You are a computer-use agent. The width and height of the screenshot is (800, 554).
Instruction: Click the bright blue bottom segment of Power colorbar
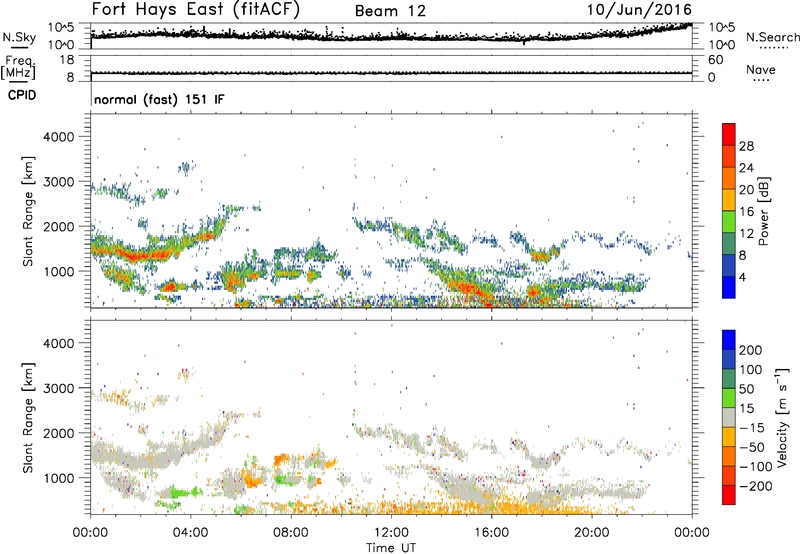729,287
